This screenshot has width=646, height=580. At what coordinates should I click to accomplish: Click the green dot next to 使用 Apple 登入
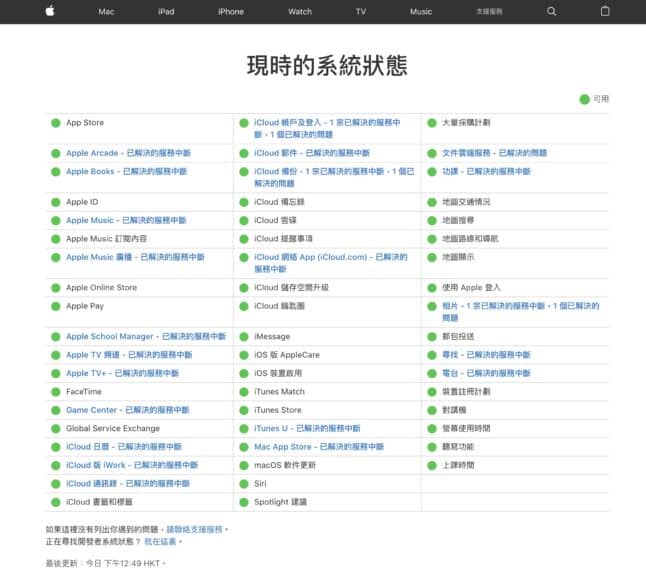[432, 288]
